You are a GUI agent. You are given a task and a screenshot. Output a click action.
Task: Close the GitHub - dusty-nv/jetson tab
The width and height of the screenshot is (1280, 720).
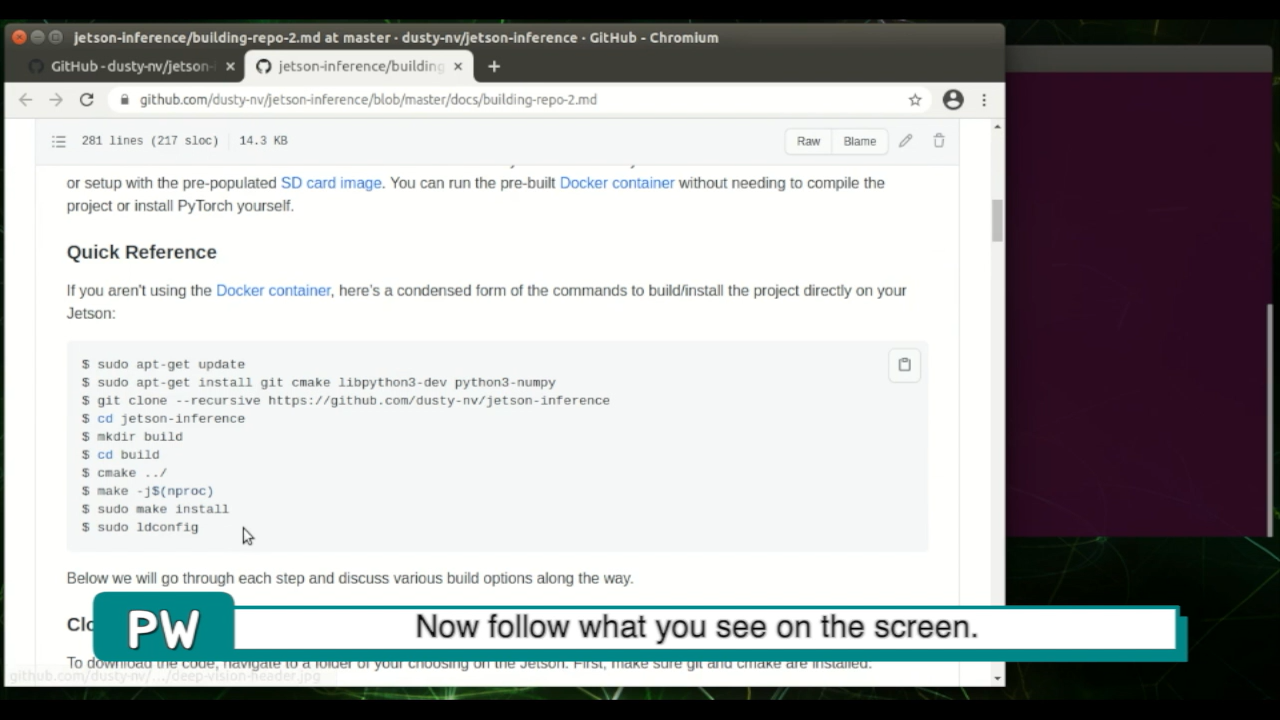tap(230, 66)
